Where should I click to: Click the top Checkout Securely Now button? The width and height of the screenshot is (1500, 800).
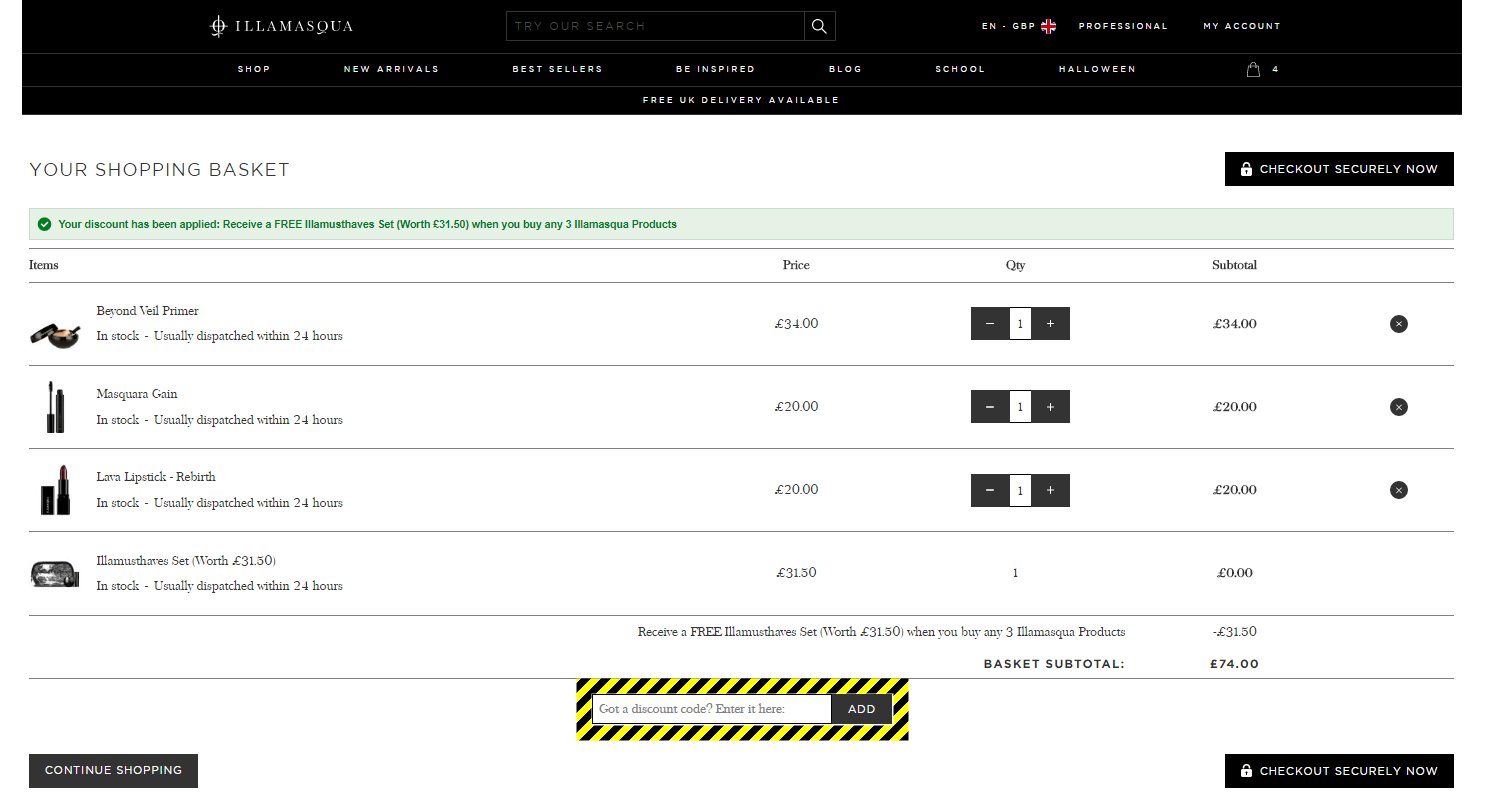click(x=1339, y=169)
